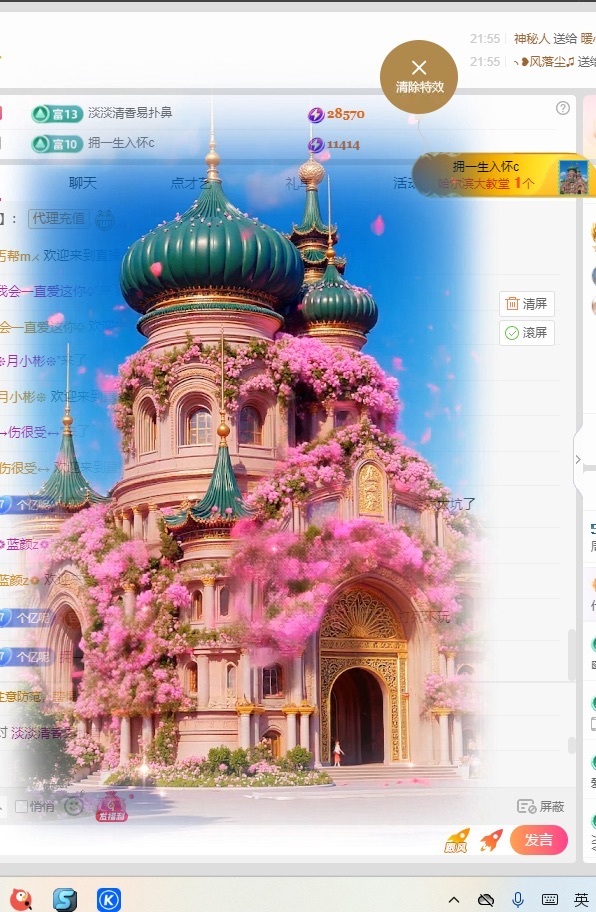The width and height of the screenshot is (596, 912).
Task: Click the 富13 wealth level badge
Action: [57, 113]
